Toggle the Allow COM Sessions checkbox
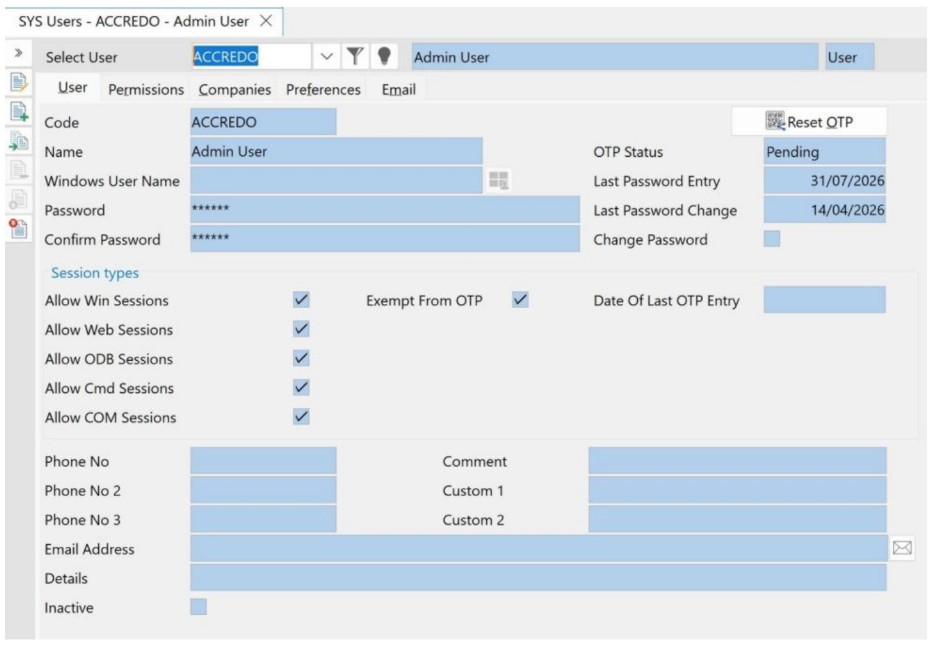Image resolution: width=933 pixels, height=645 pixels. click(301, 417)
